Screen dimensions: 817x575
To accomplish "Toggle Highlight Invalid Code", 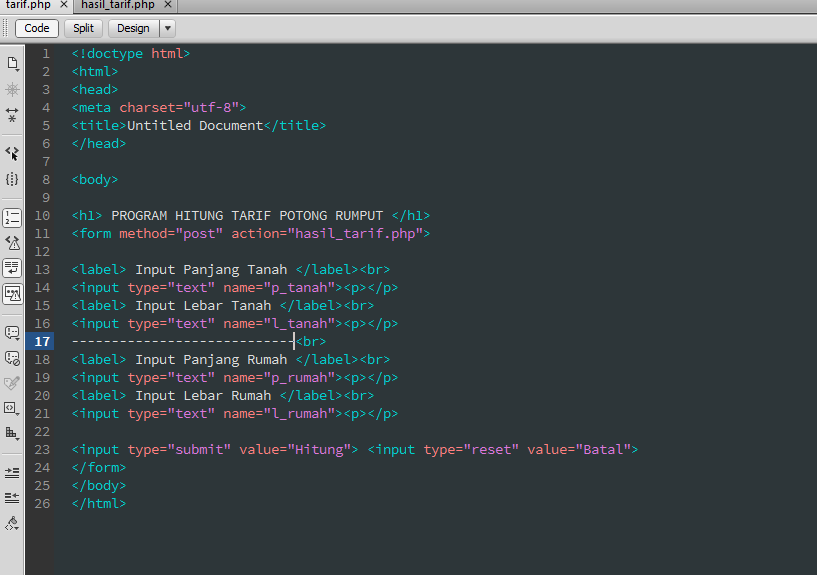I will click(12, 242).
